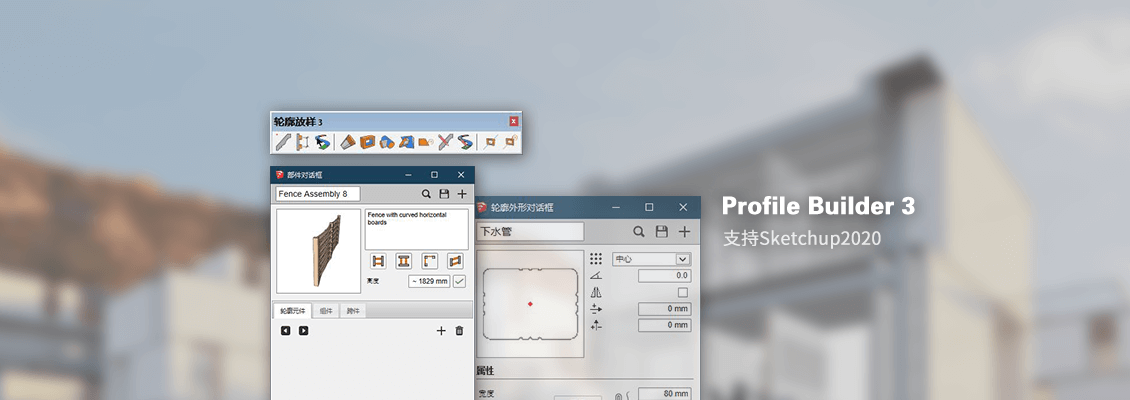
Task: Click the red S-curve path tool before last separator
Action: coord(465,142)
